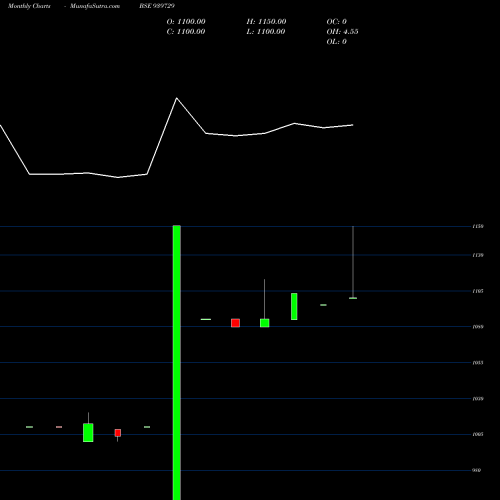Select the "BSE 939729" symbol text
This screenshot has width=500, height=500.
pos(157,6)
